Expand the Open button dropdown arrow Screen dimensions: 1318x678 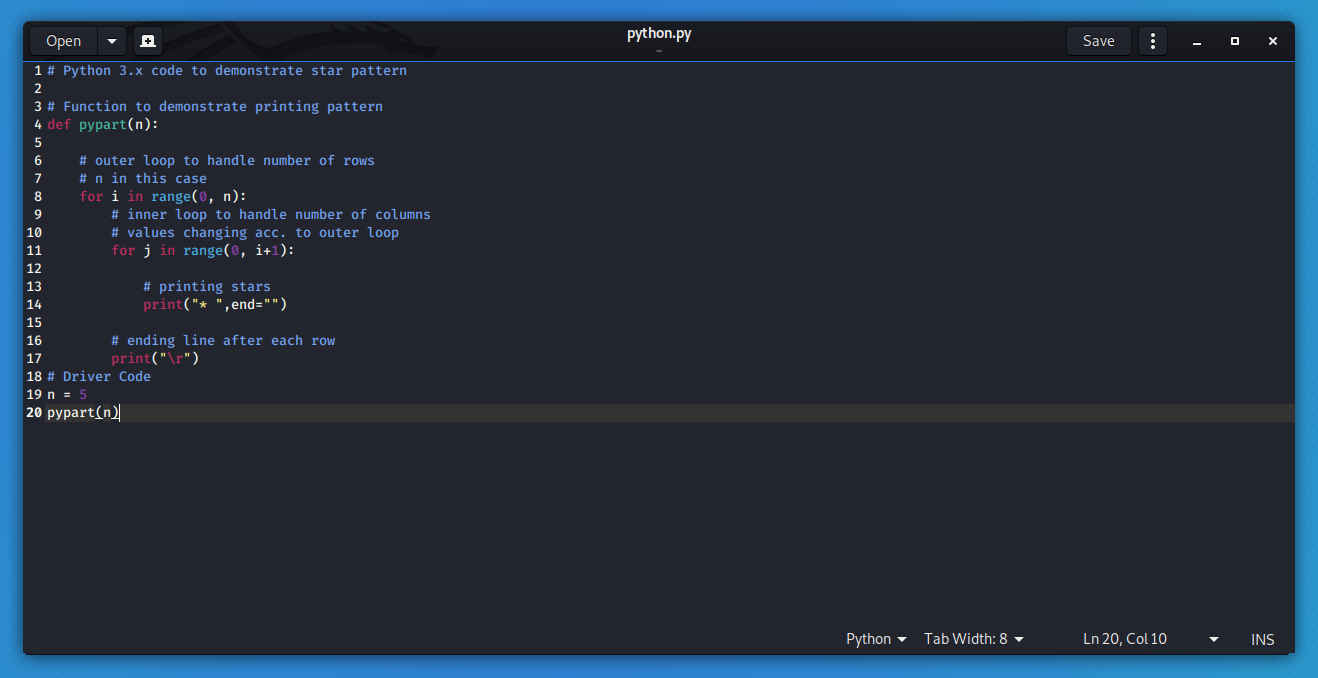110,41
